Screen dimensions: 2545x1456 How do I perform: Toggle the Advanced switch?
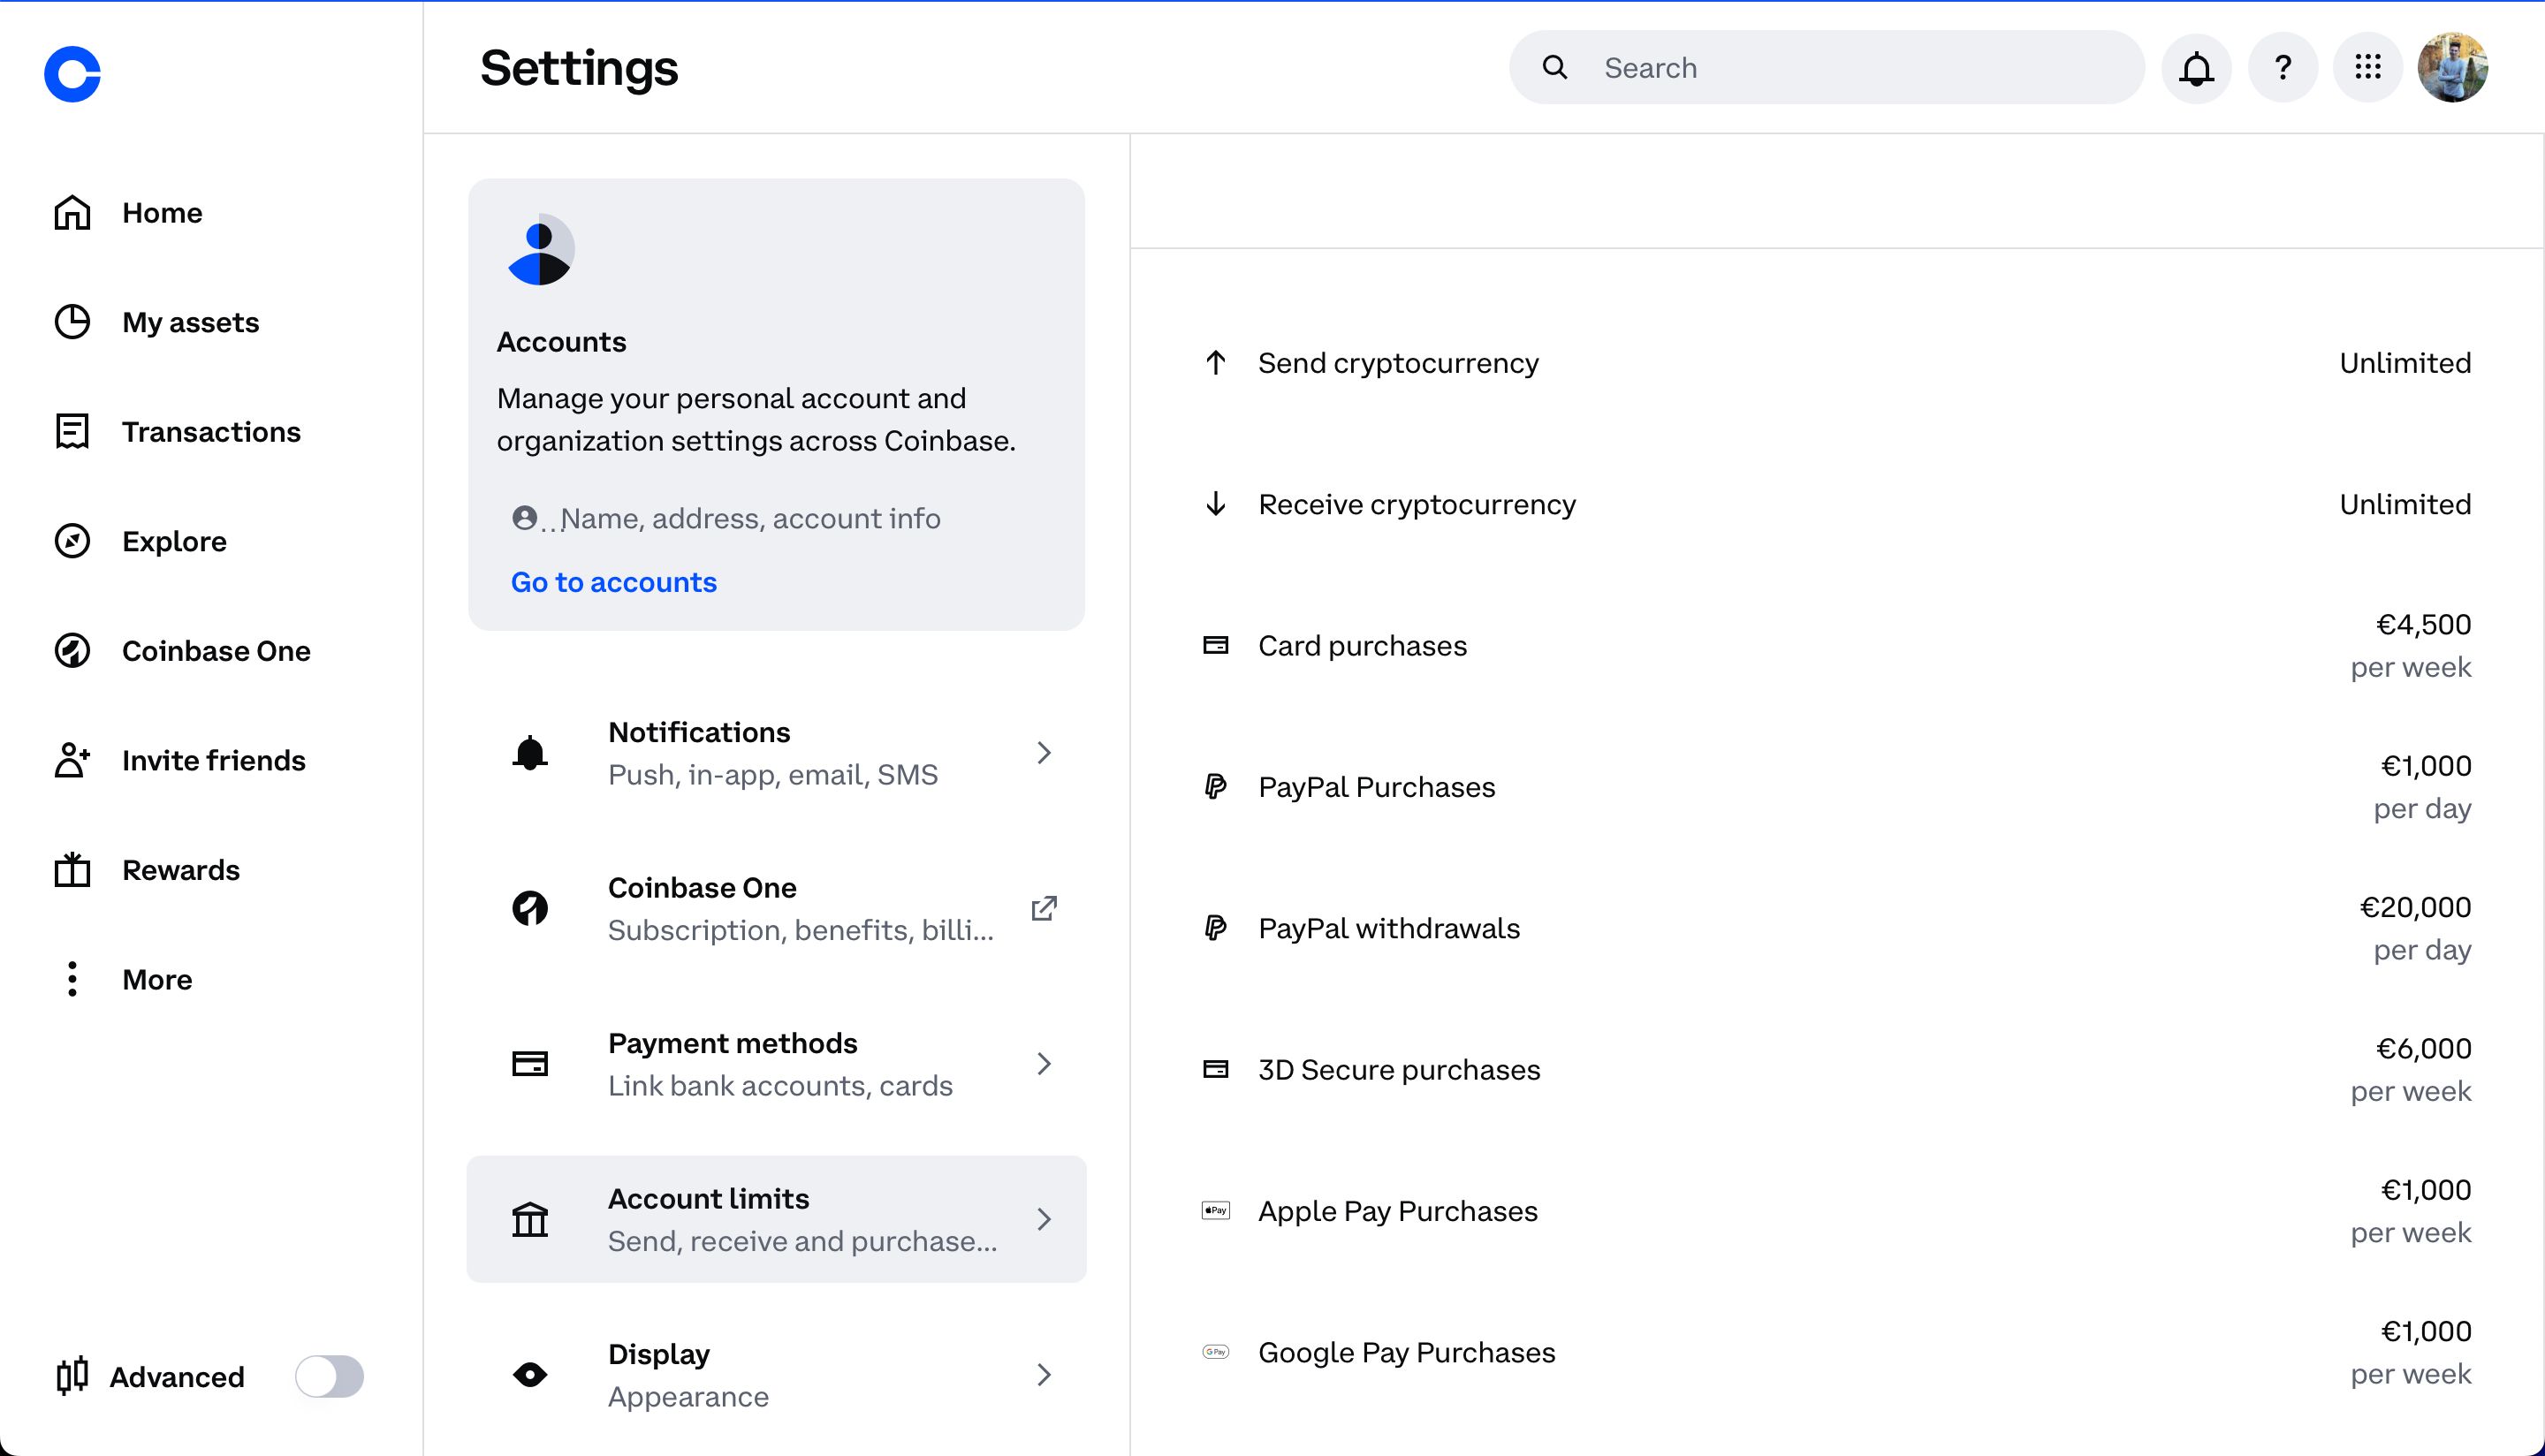pos(329,1376)
